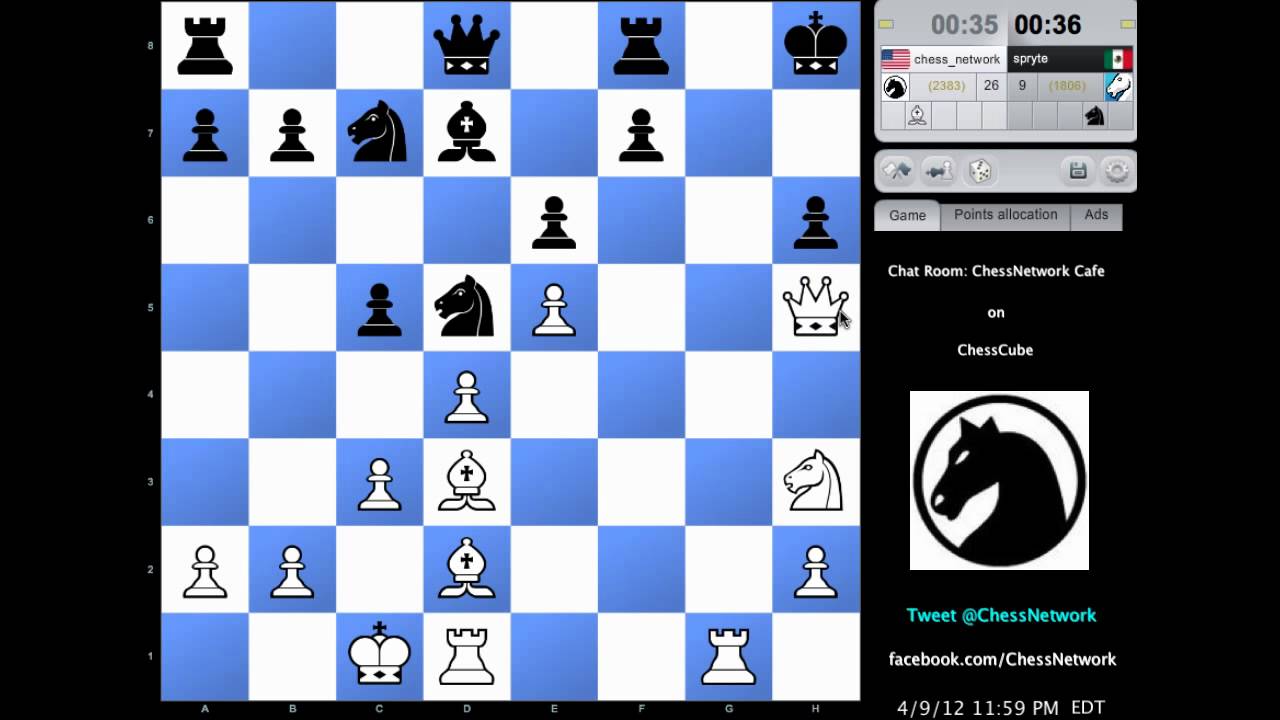This screenshot has width=1280, height=720.
Task: Click the captured white bishop icon
Action: click(x=917, y=116)
